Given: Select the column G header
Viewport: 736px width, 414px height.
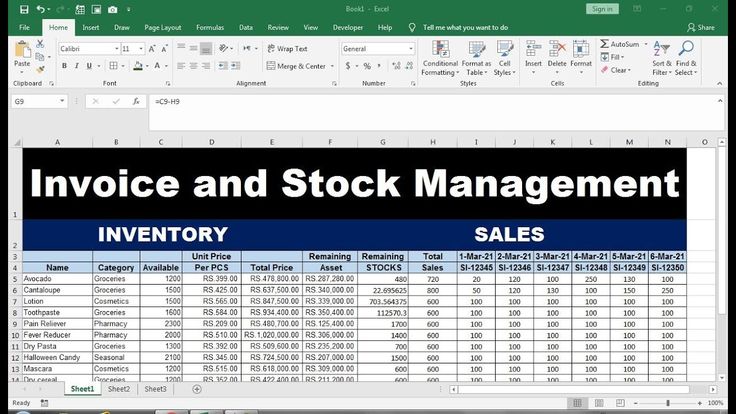Looking at the screenshot, I should [x=383, y=142].
